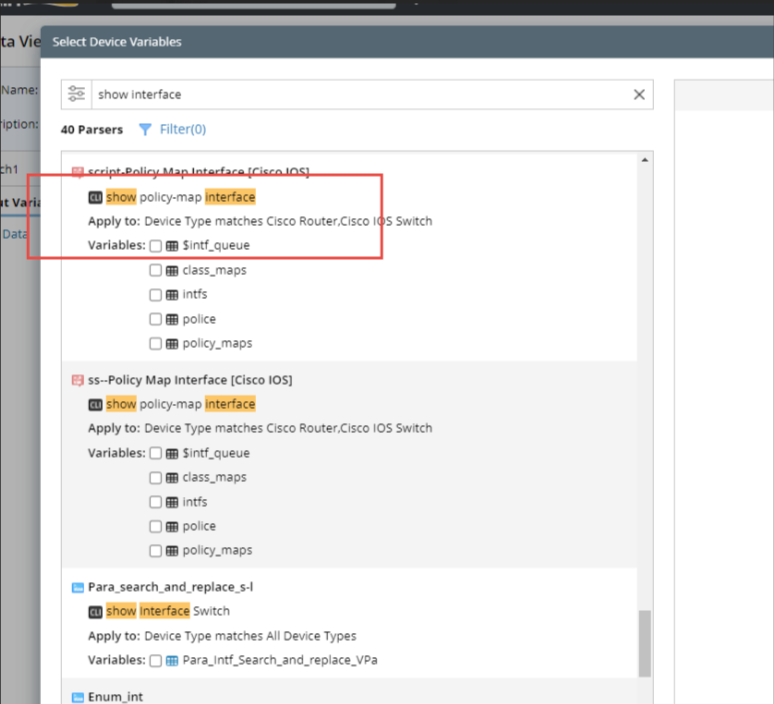Select the ss--Policy Map Interface [Cisco IOS] parser

pos(189,380)
